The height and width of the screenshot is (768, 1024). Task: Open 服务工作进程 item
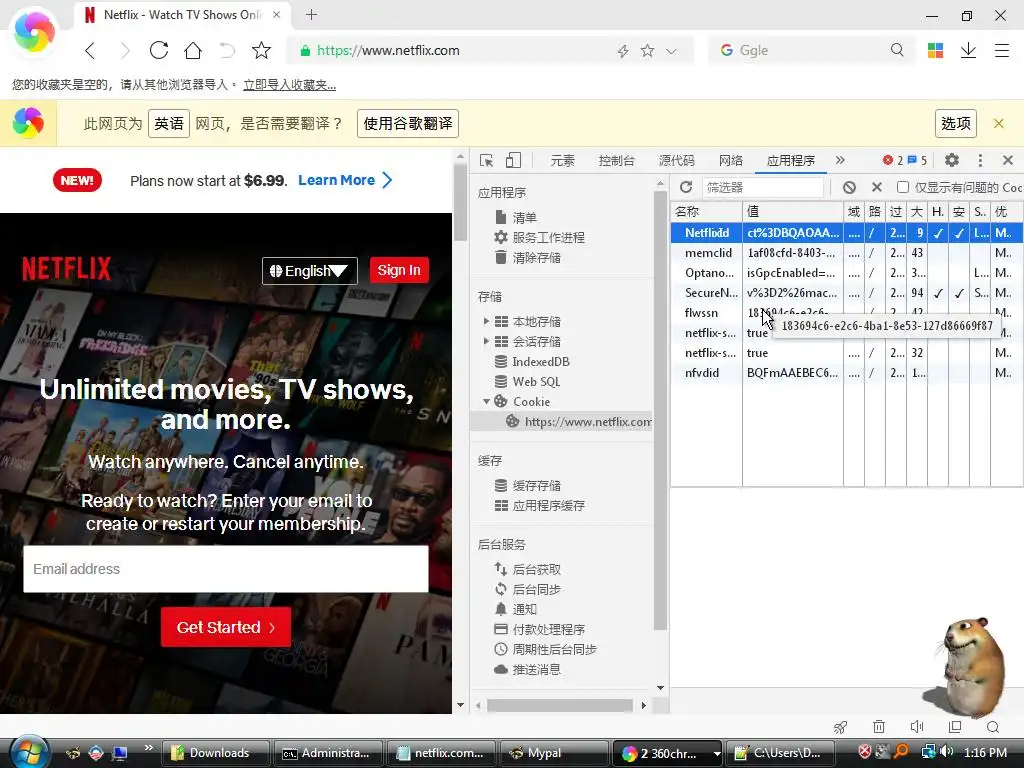(549, 237)
